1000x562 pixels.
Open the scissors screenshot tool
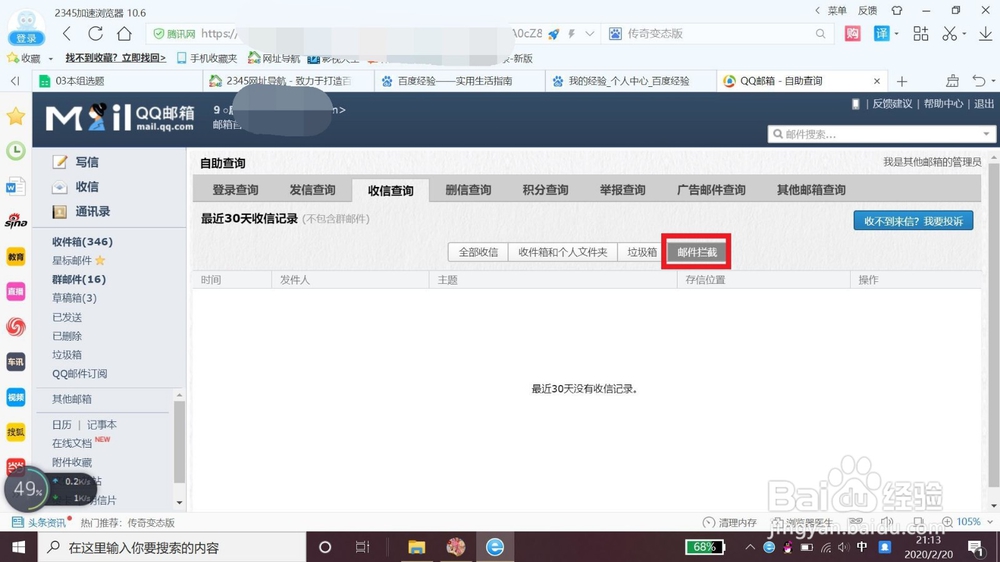950,33
